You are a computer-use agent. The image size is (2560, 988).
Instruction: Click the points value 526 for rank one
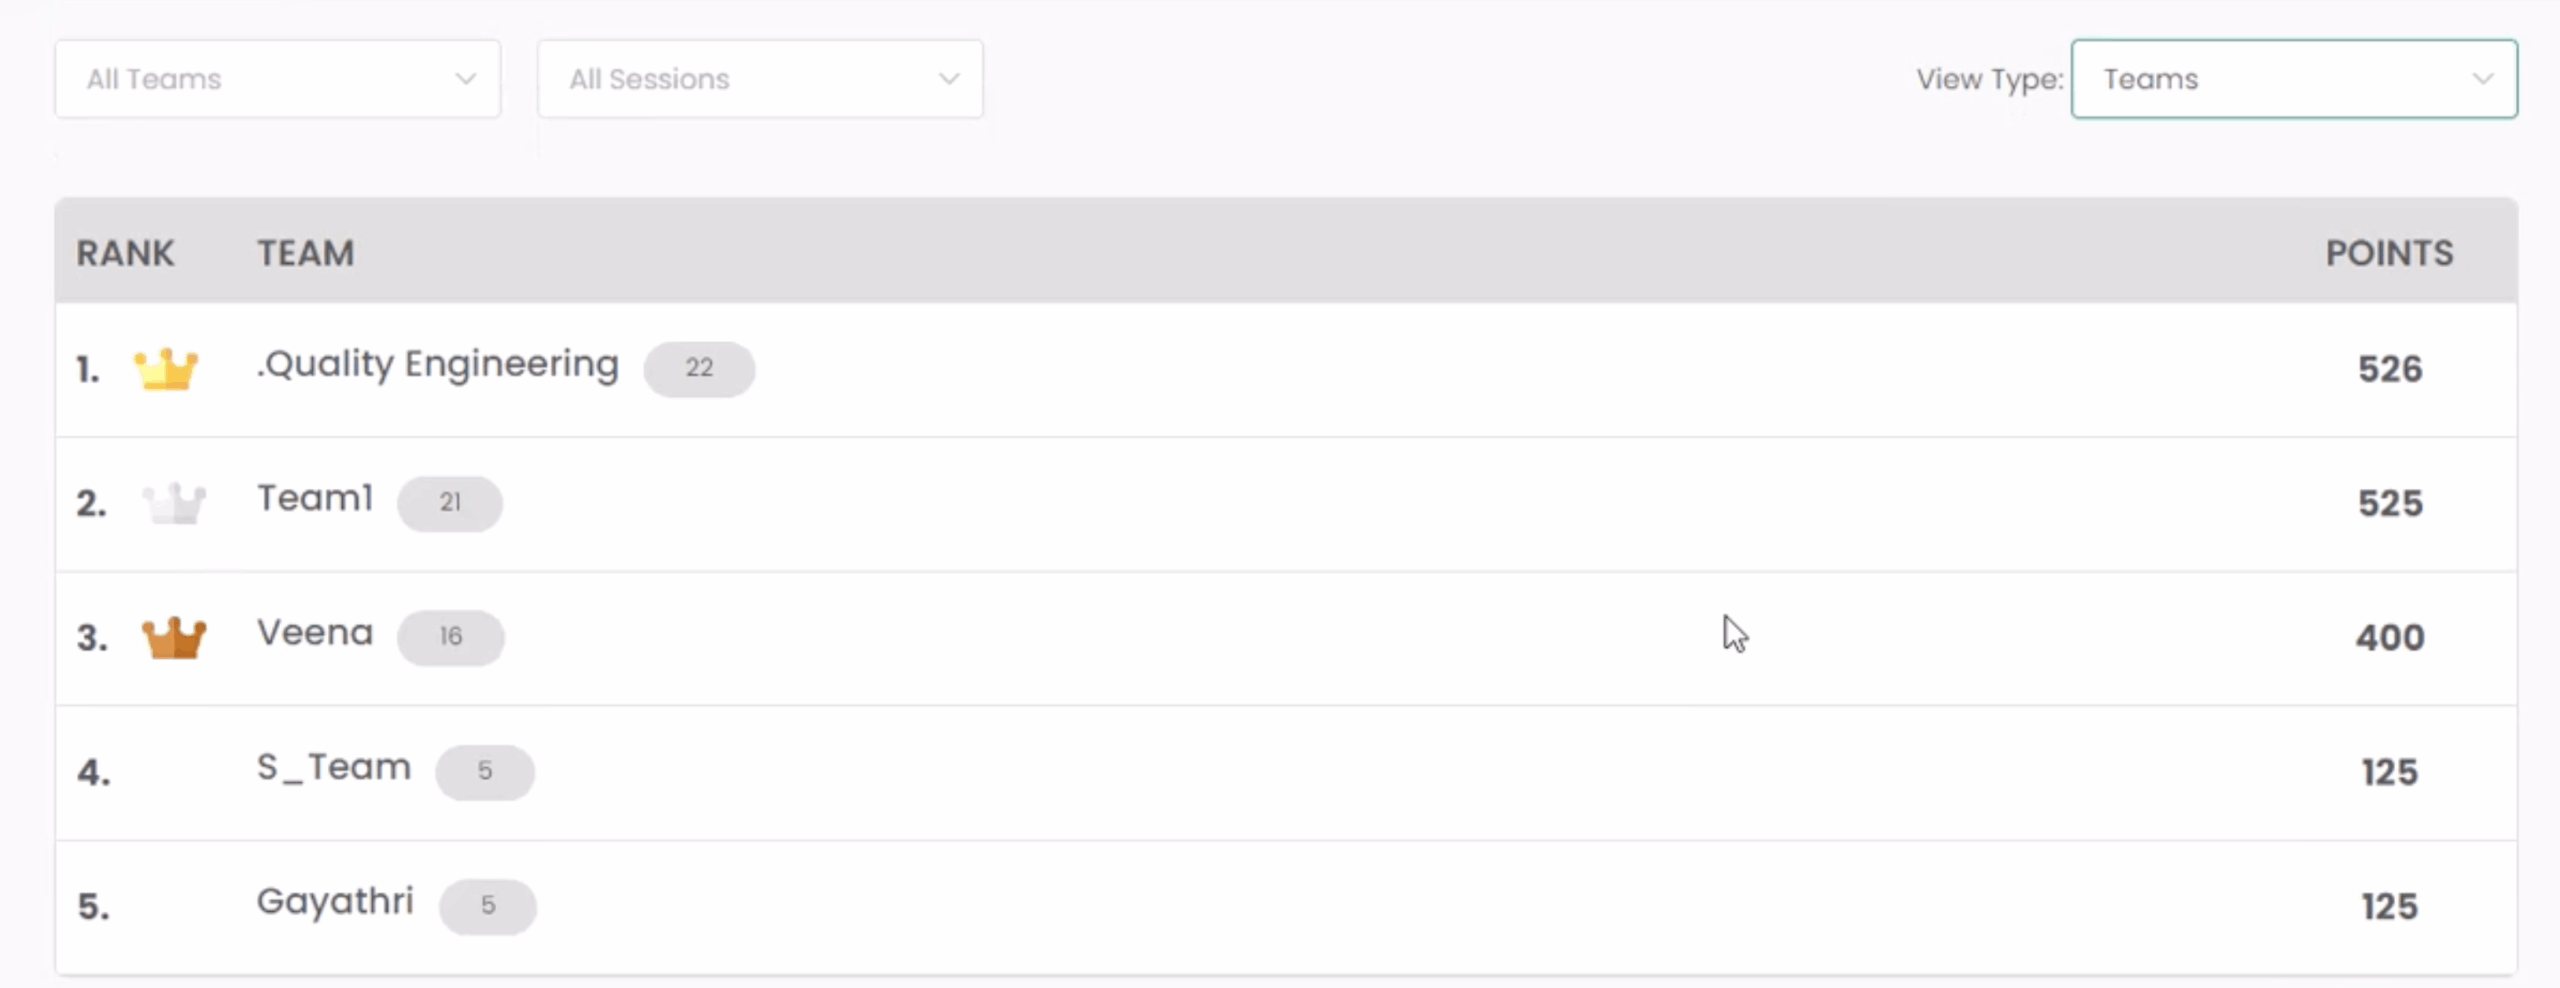click(x=2391, y=369)
